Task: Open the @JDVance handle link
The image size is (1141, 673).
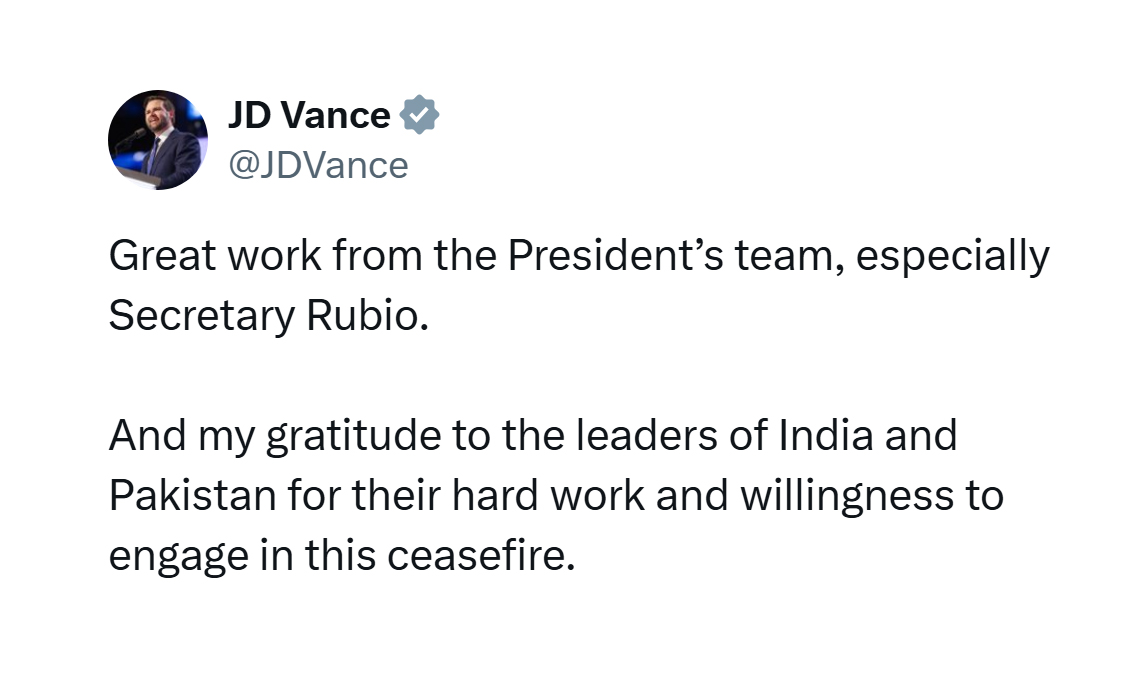Action: (x=318, y=165)
